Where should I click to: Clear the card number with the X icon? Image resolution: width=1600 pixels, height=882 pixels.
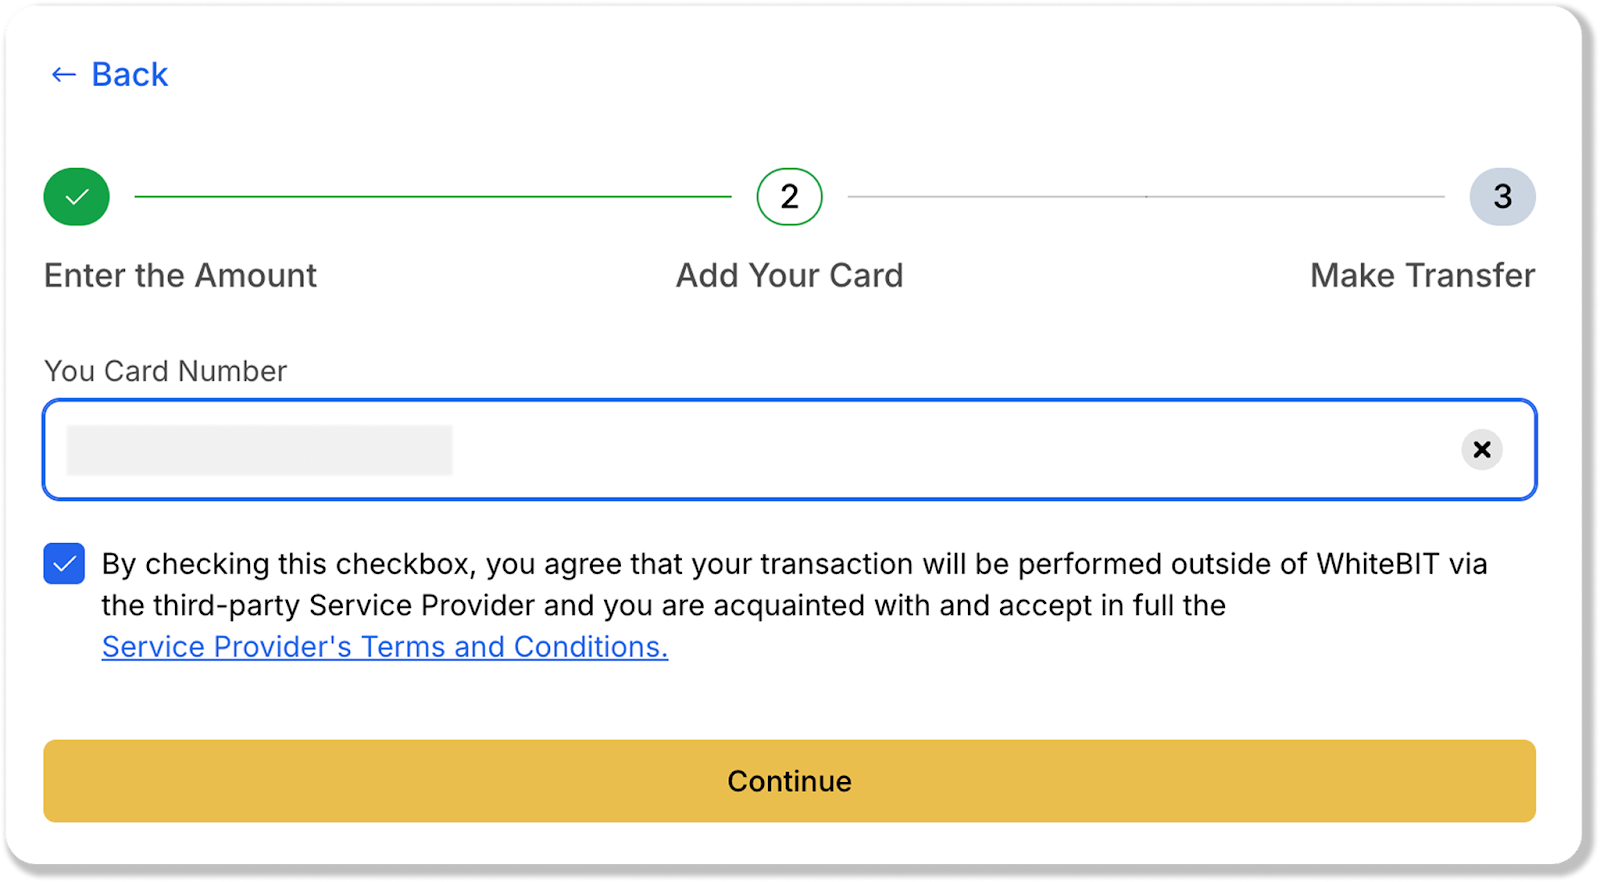tap(1482, 450)
